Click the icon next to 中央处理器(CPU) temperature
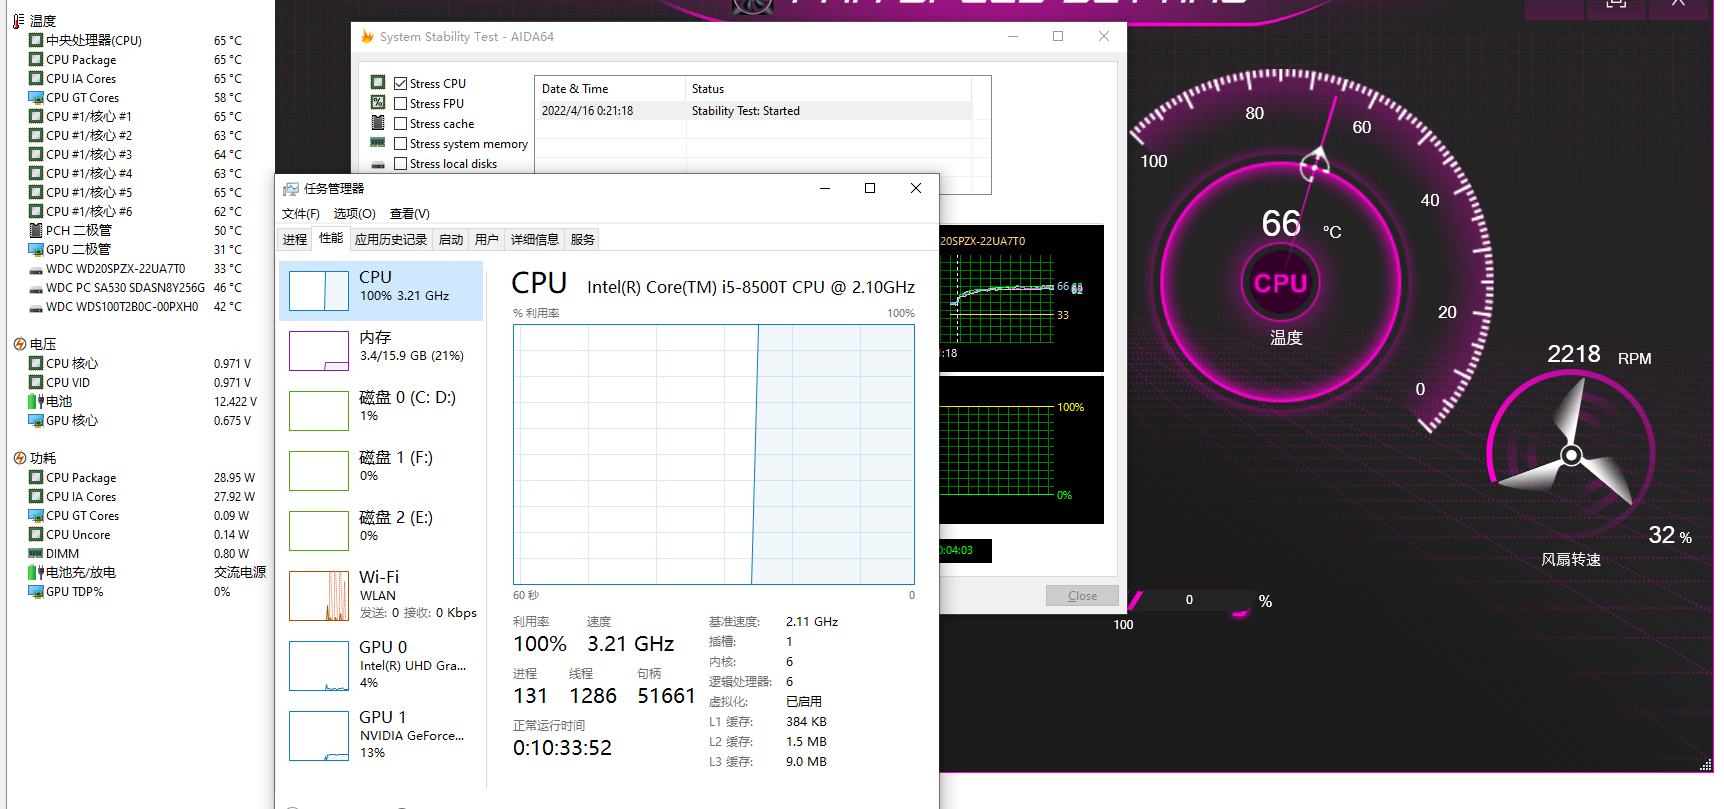The width and height of the screenshot is (1724, 809). click(x=36, y=41)
